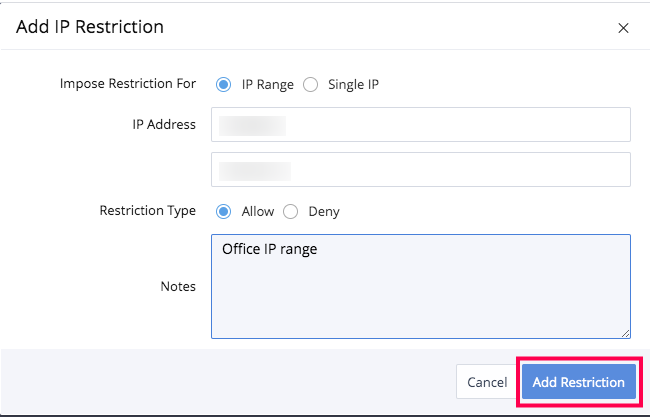Viewport: 650px width, 417px height.
Task: Focus the second IP Address range field
Action: (x=420, y=169)
